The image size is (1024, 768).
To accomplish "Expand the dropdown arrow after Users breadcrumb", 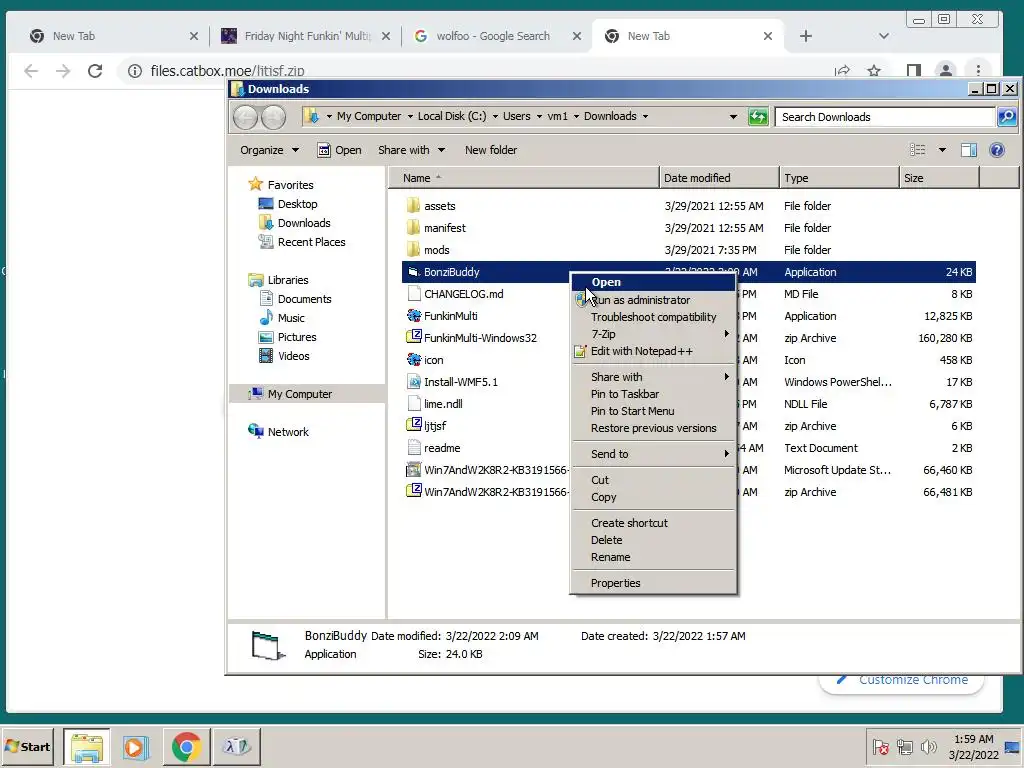I will 539,116.
